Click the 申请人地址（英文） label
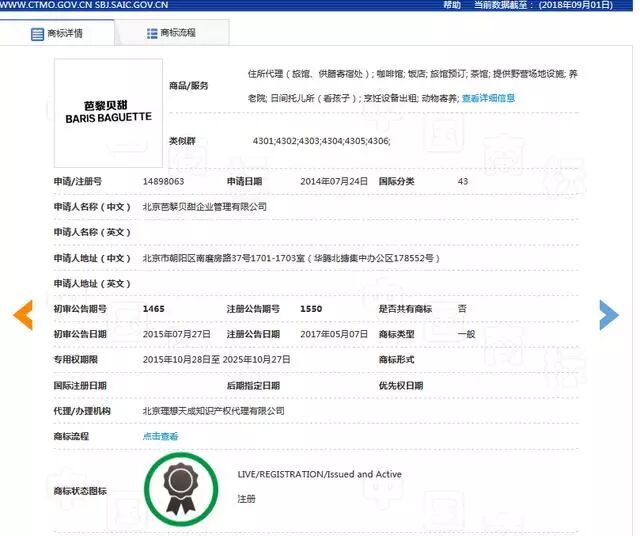 [92, 284]
